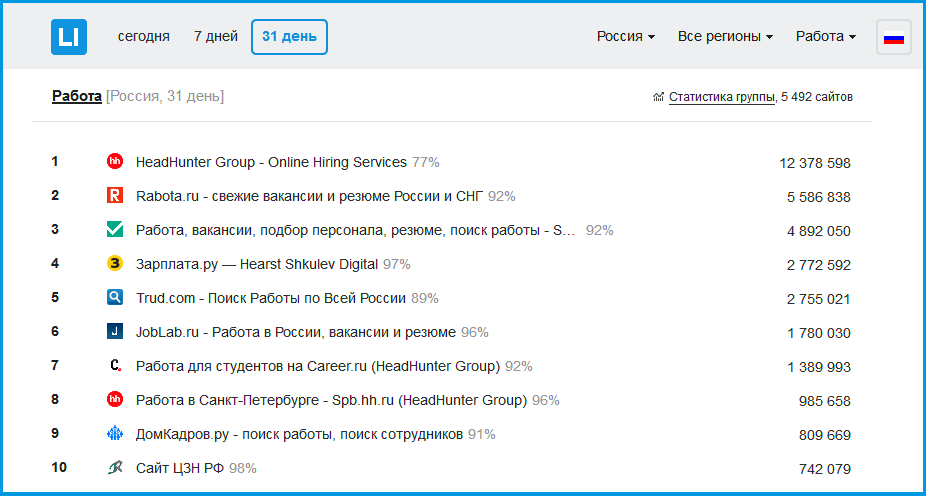Click the 89% share next to Trud.com

(x=425, y=298)
